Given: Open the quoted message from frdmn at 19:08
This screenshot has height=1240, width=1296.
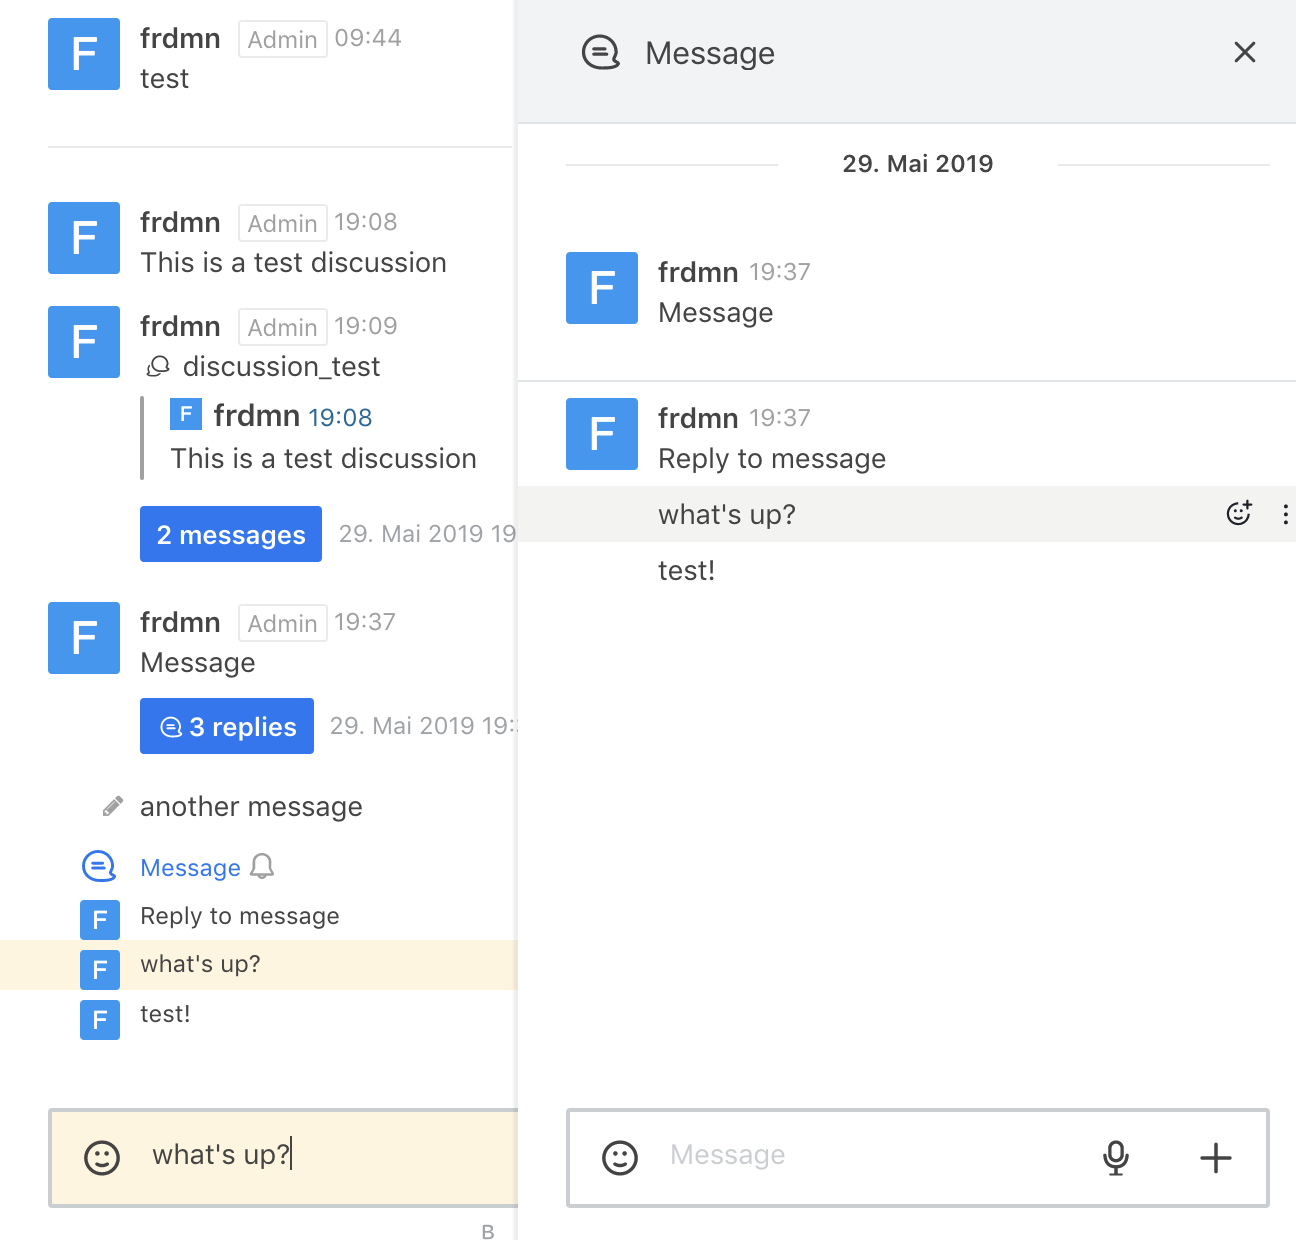Looking at the screenshot, I should (322, 436).
